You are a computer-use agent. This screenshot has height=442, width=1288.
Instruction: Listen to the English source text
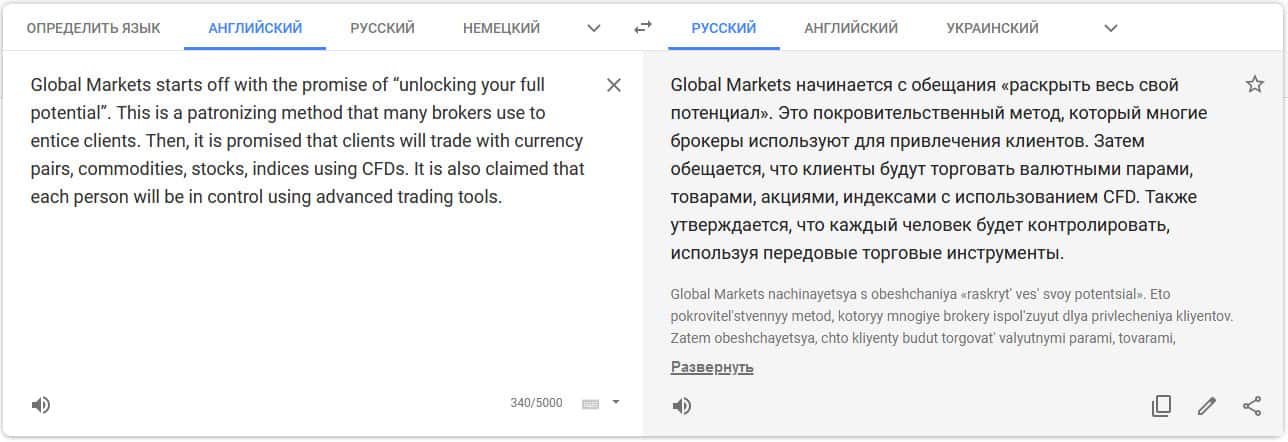point(41,405)
